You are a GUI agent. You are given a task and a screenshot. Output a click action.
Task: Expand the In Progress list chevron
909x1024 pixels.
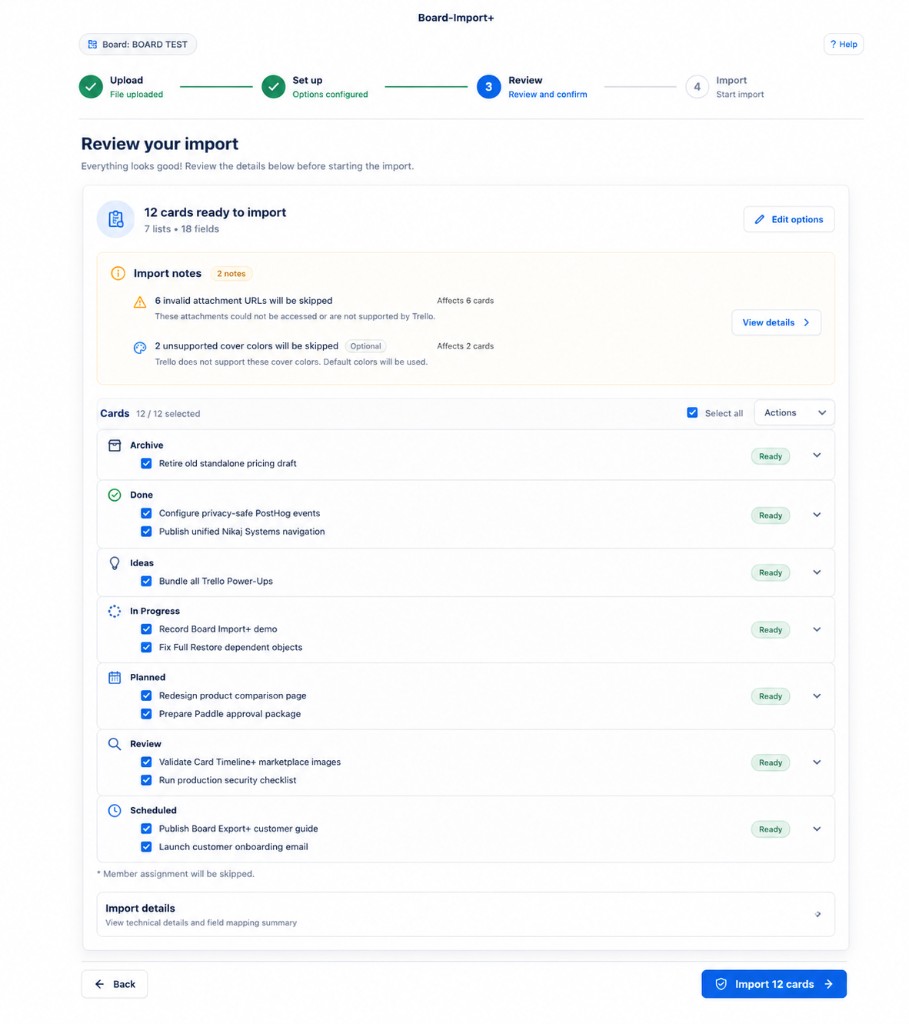tap(817, 630)
